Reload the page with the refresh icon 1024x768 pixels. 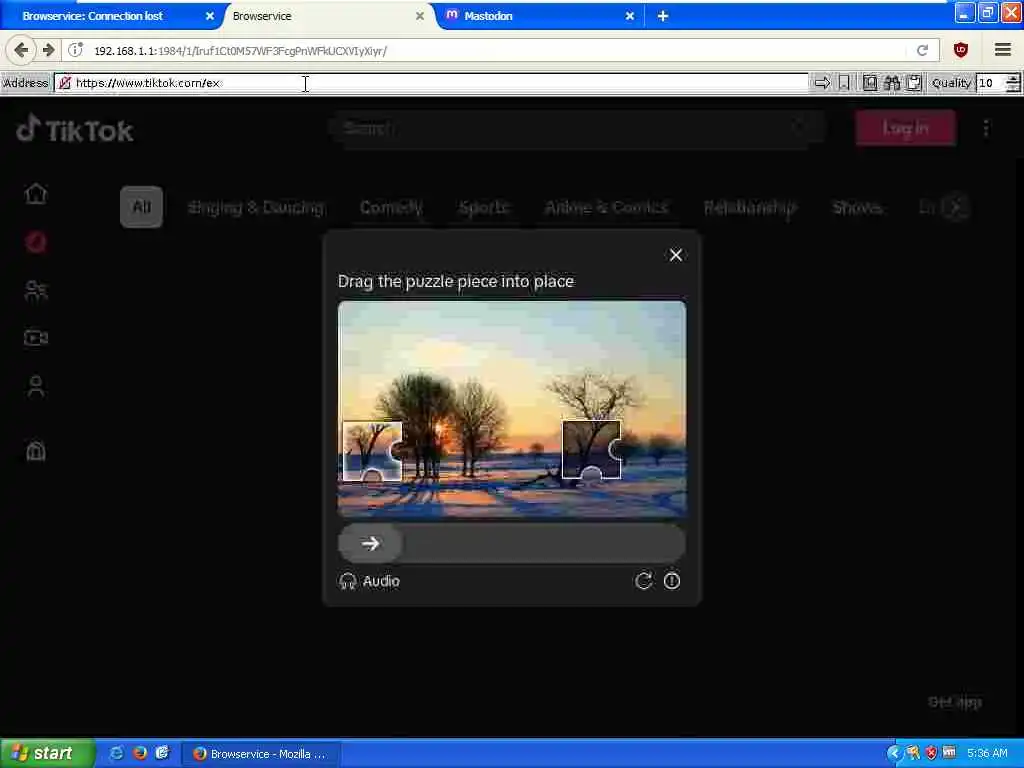point(922,50)
